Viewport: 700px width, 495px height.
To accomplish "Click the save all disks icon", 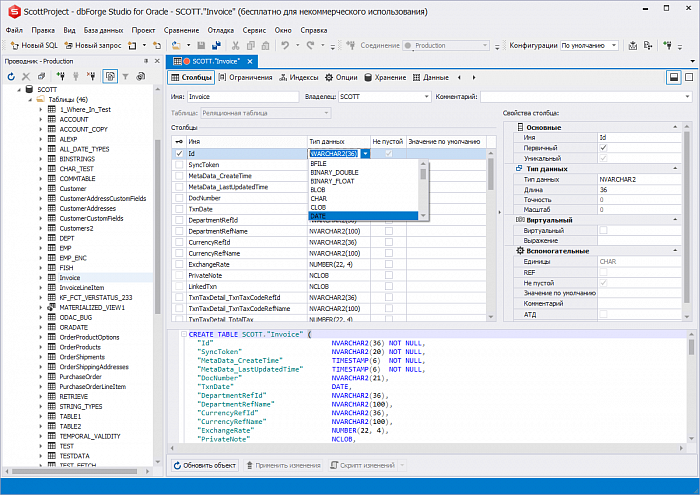I will point(216,46).
